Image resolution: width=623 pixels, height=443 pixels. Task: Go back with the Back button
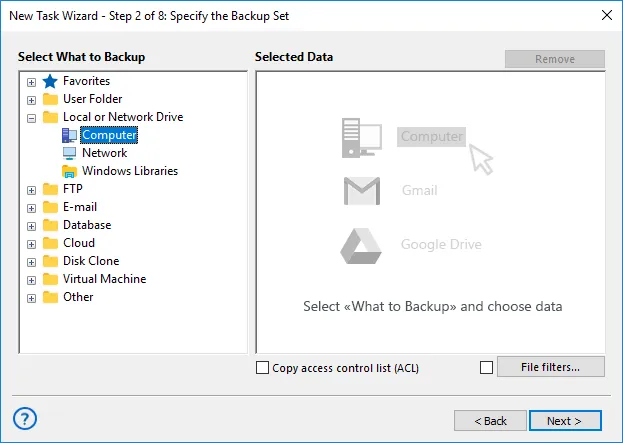click(x=490, y=421)
